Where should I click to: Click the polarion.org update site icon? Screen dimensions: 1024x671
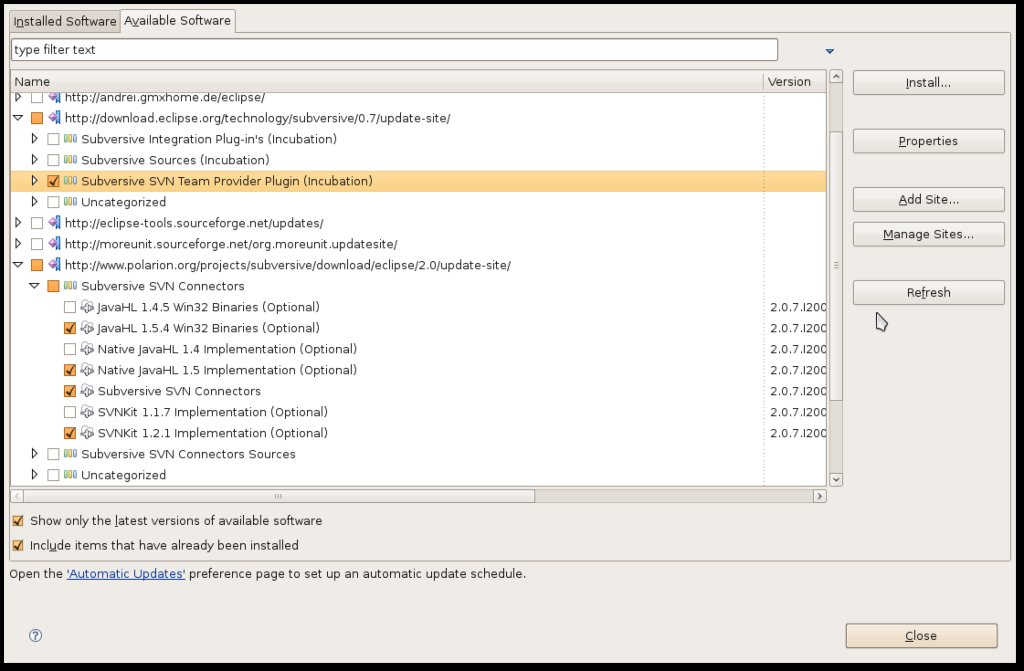point(54,265)
